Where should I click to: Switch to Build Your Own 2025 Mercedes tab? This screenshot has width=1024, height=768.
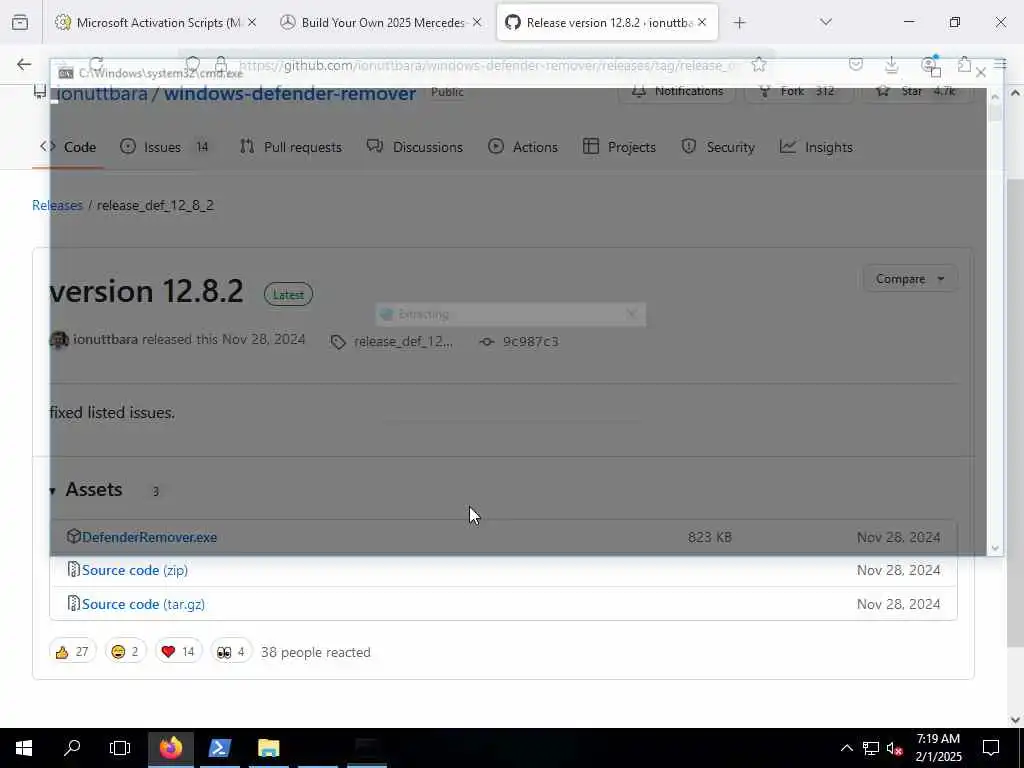pos(383,23)
